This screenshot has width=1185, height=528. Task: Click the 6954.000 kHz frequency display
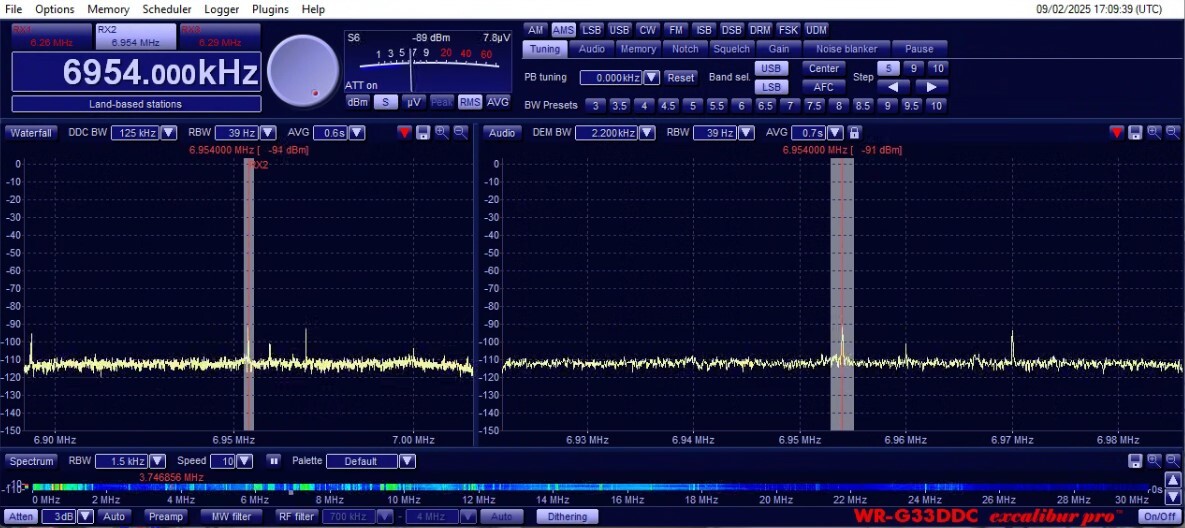[x=137, y=73]
